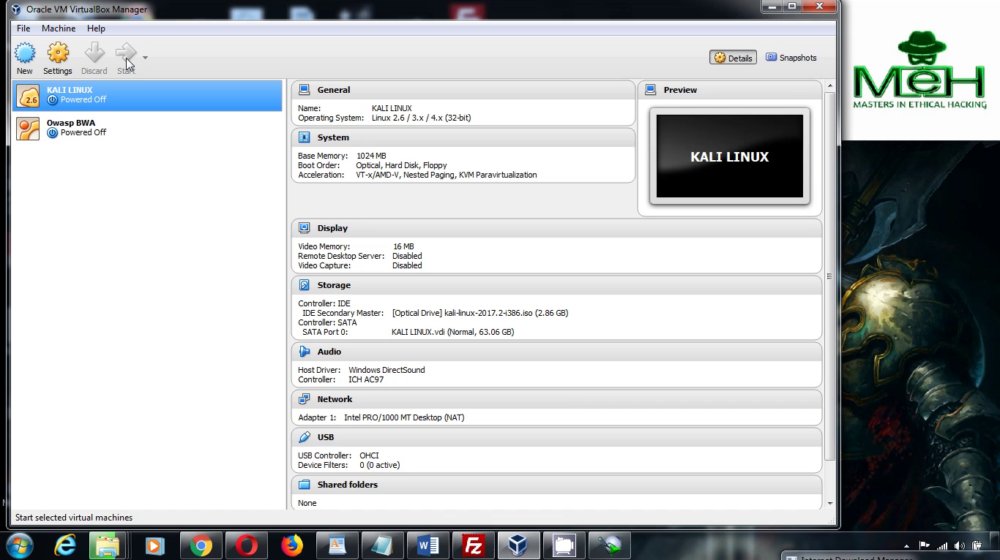The width and height of the screenshot is (1000, 560).
Task: Click the Start arrow toolbar icon
Action: pyautogui.click(x=126, y=54)
